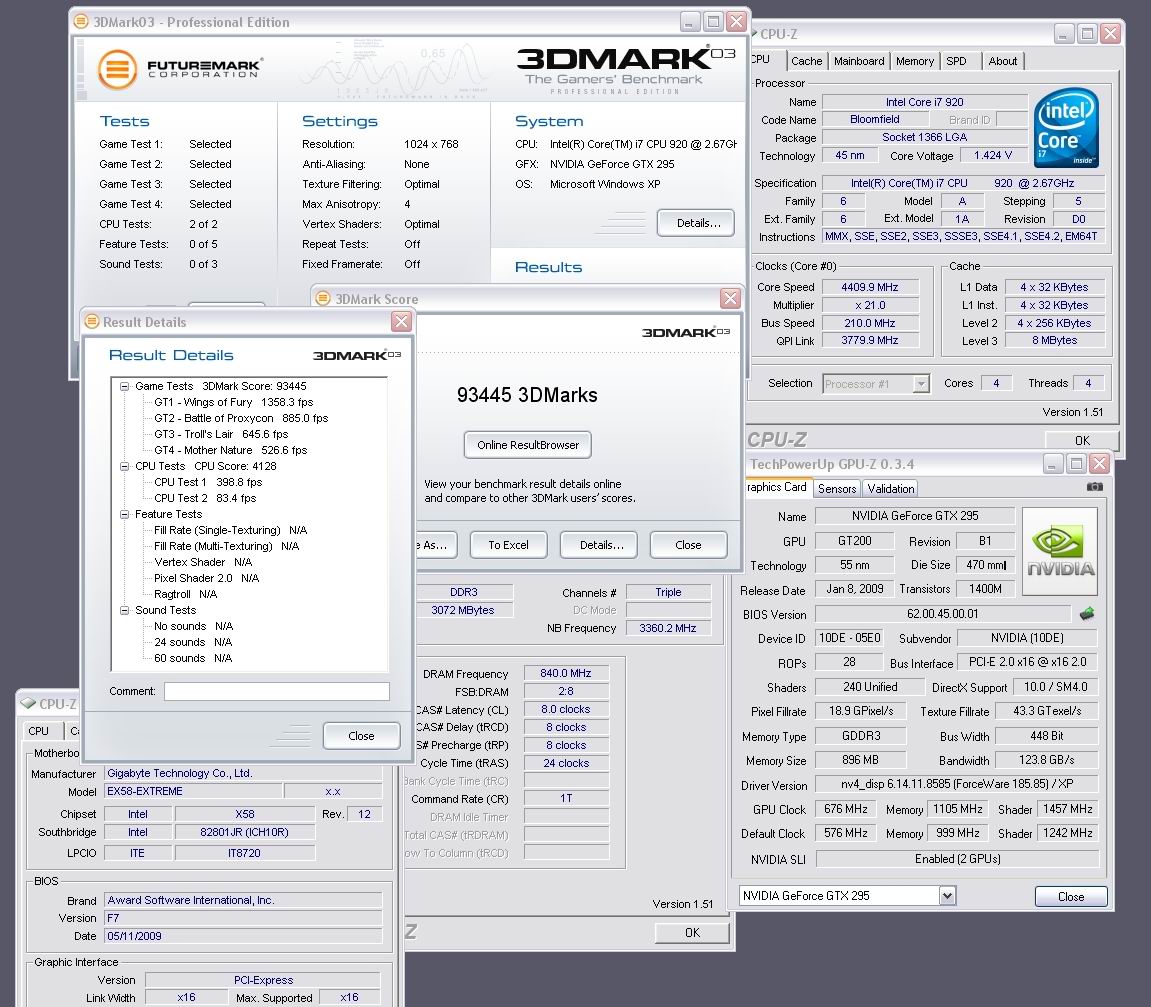
Task: Click the To Excel button
Action: pos(509,545)
